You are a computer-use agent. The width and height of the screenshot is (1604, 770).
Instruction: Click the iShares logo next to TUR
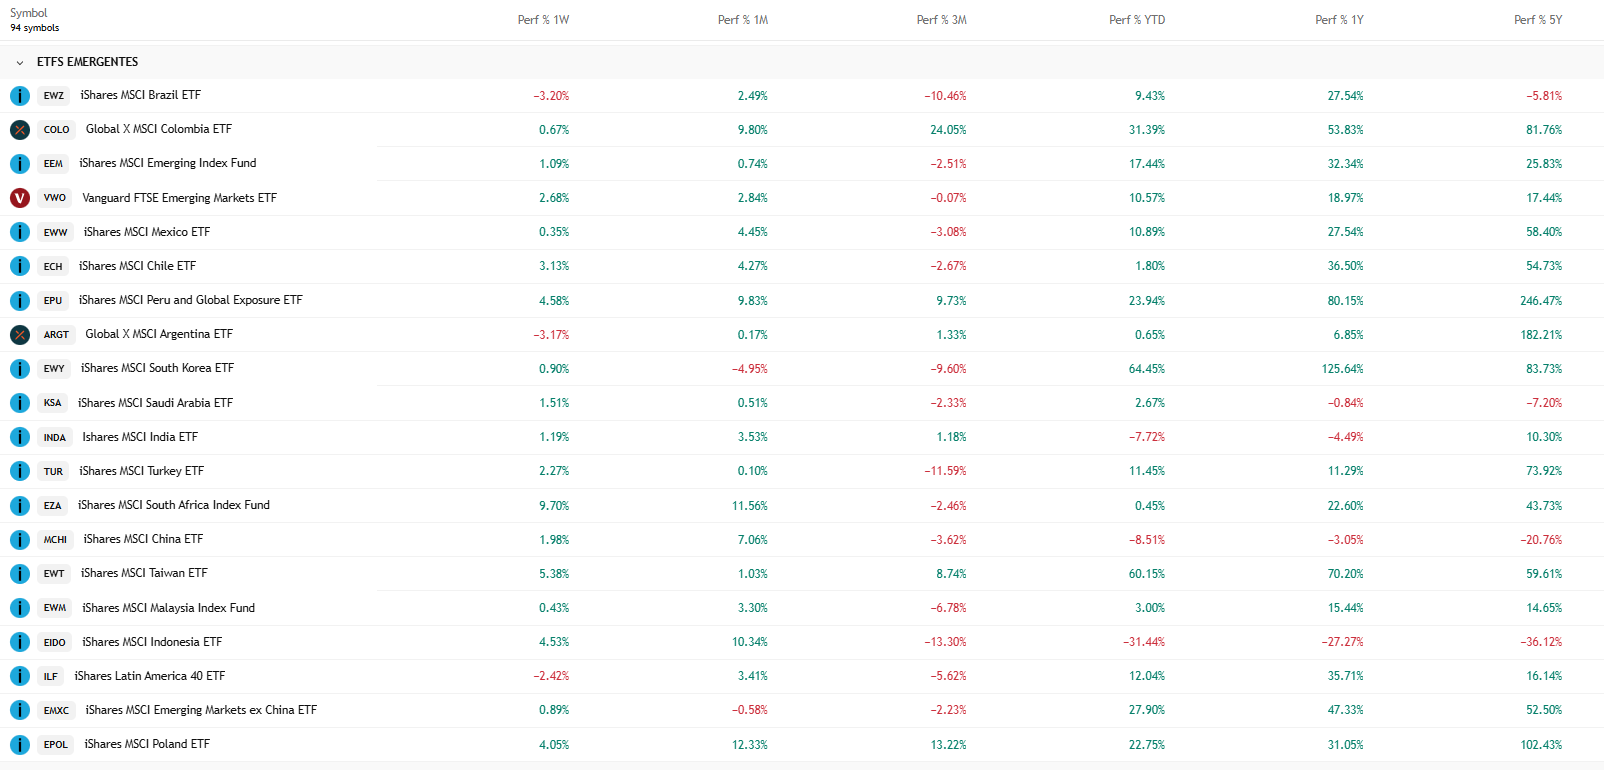point(19,471)
